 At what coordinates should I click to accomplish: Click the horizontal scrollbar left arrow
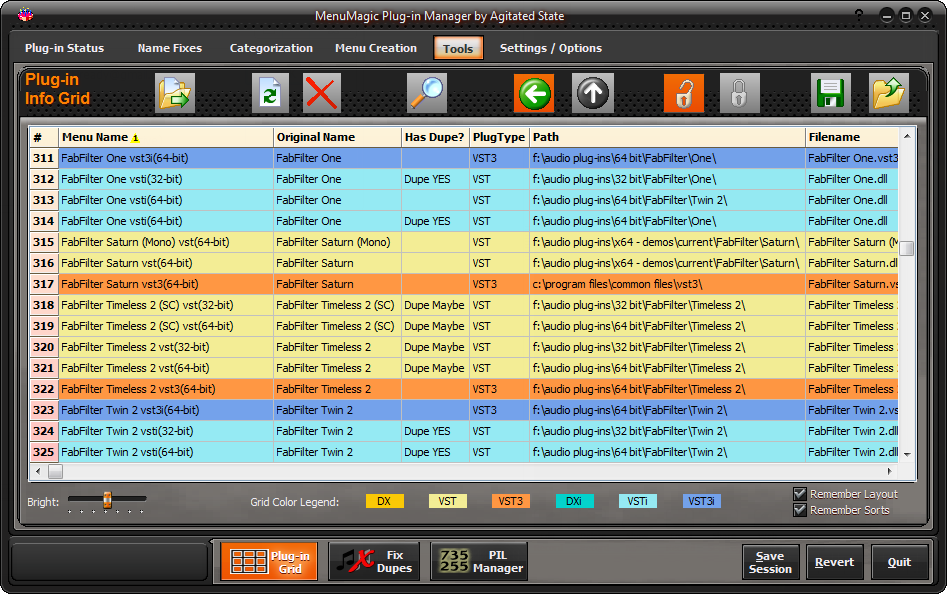click(38, 471)
